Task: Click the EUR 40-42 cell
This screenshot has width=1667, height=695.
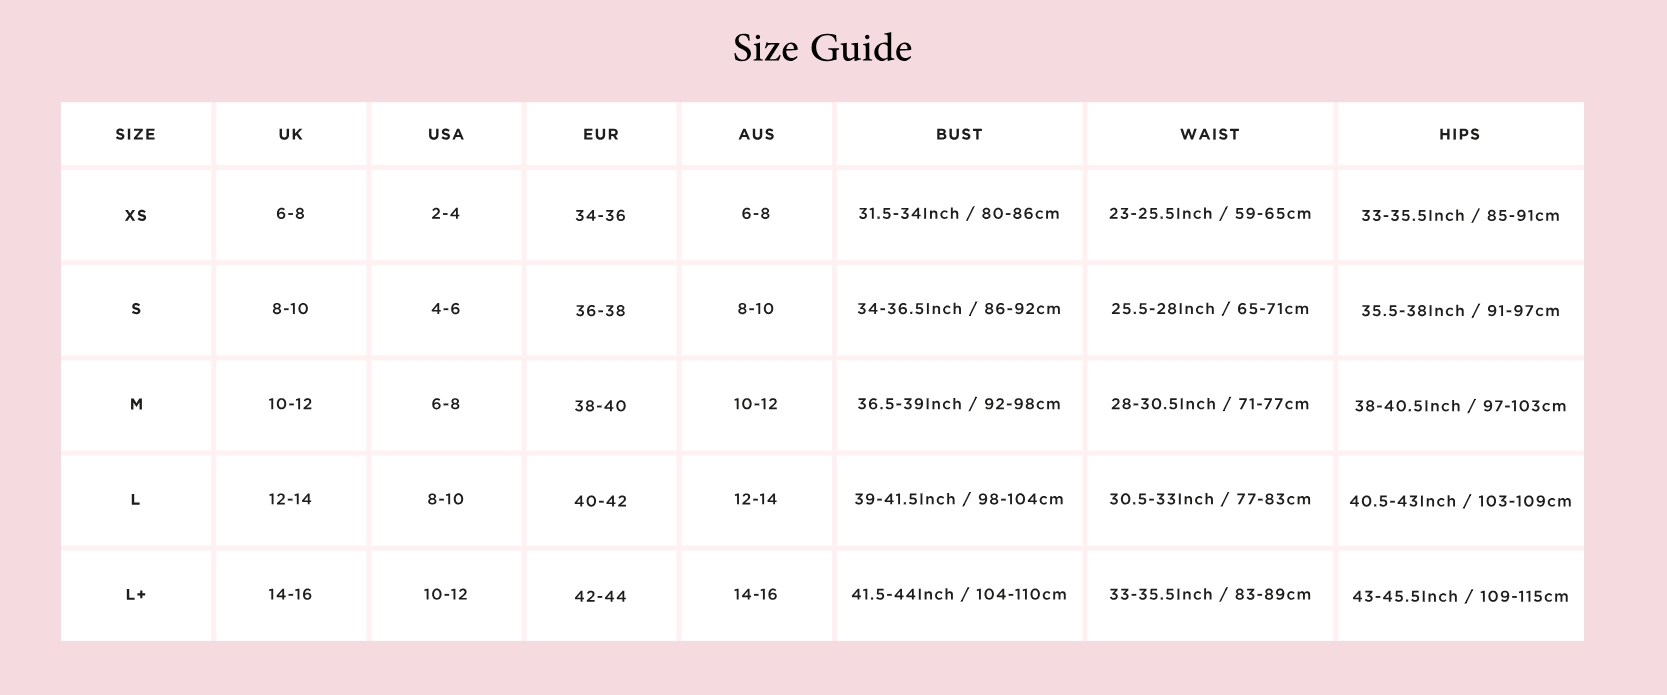Action: coord(601,501)
